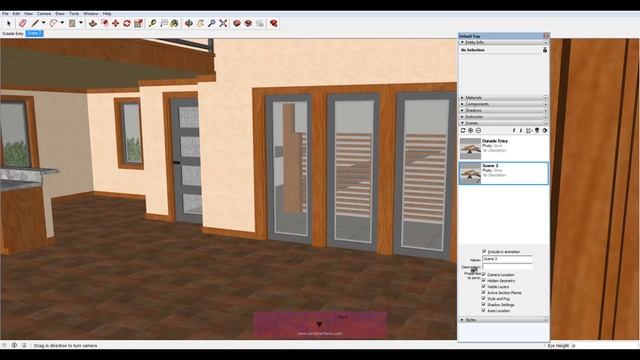Choose the Line pencil tool

[36, 23]
